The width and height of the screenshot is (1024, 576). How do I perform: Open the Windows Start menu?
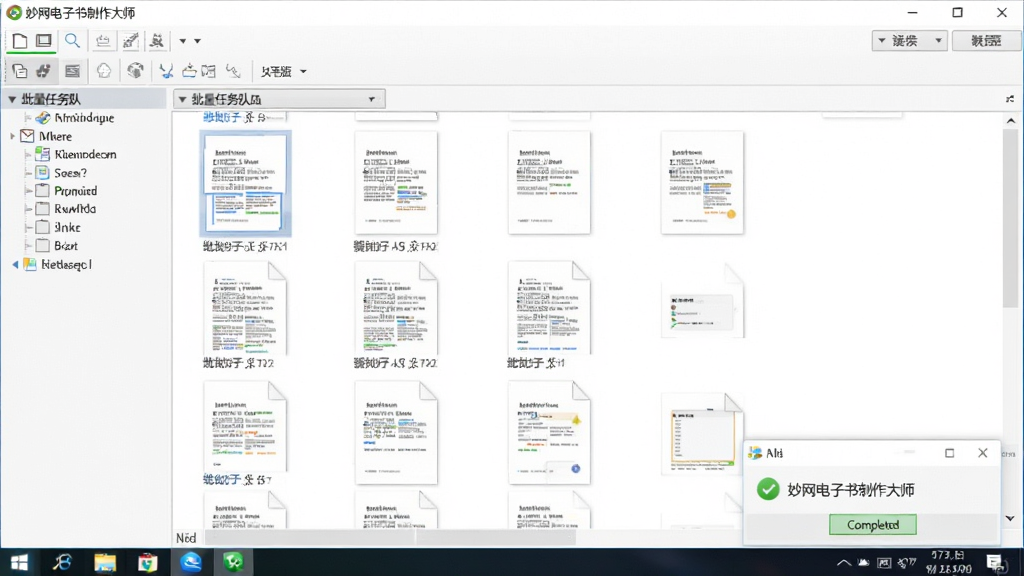(20, 562)
